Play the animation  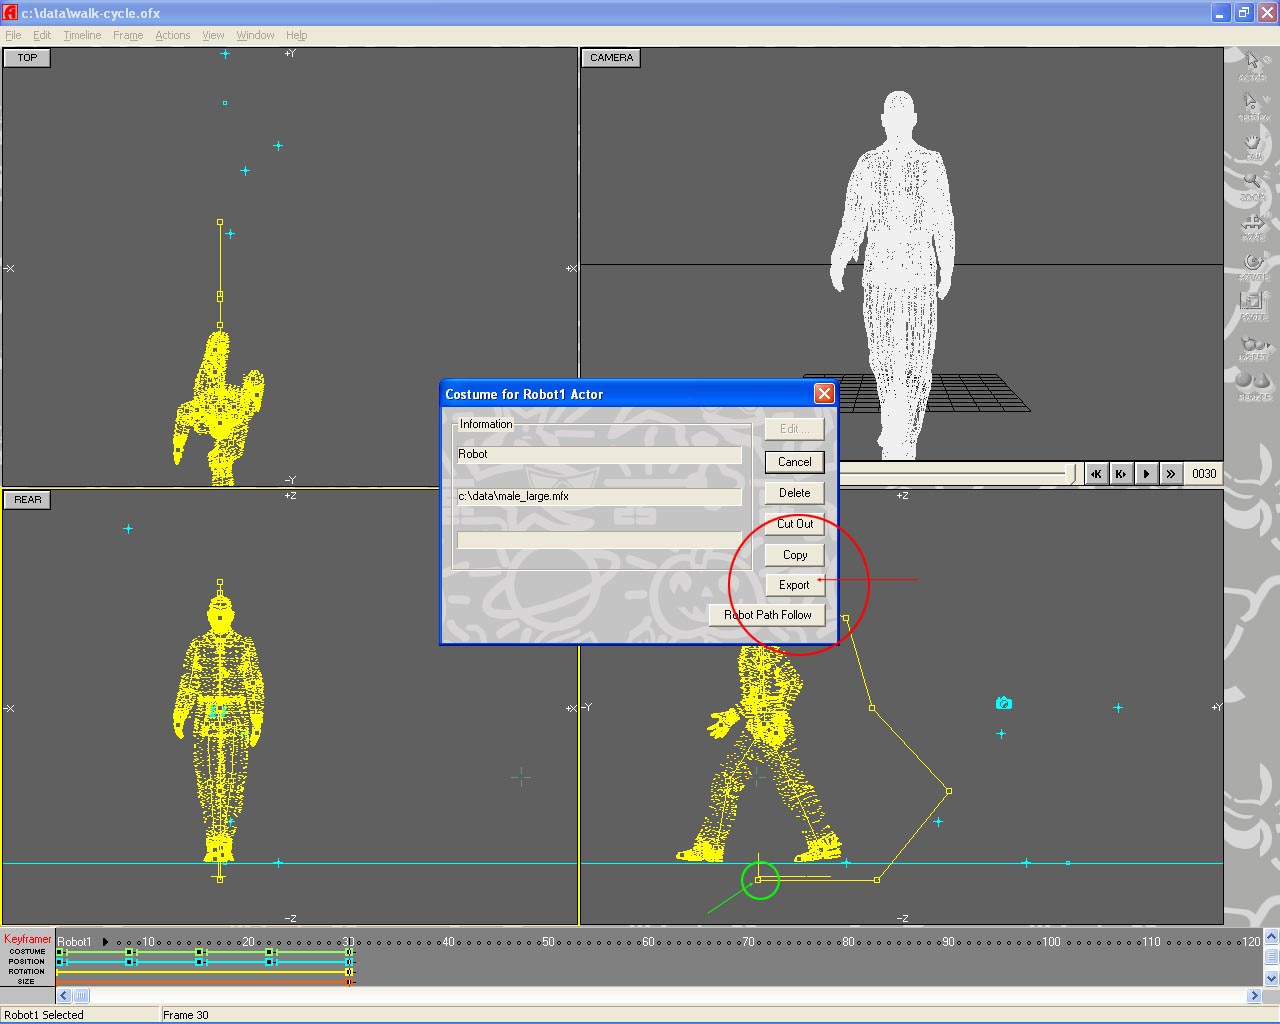pos(1146,474)
